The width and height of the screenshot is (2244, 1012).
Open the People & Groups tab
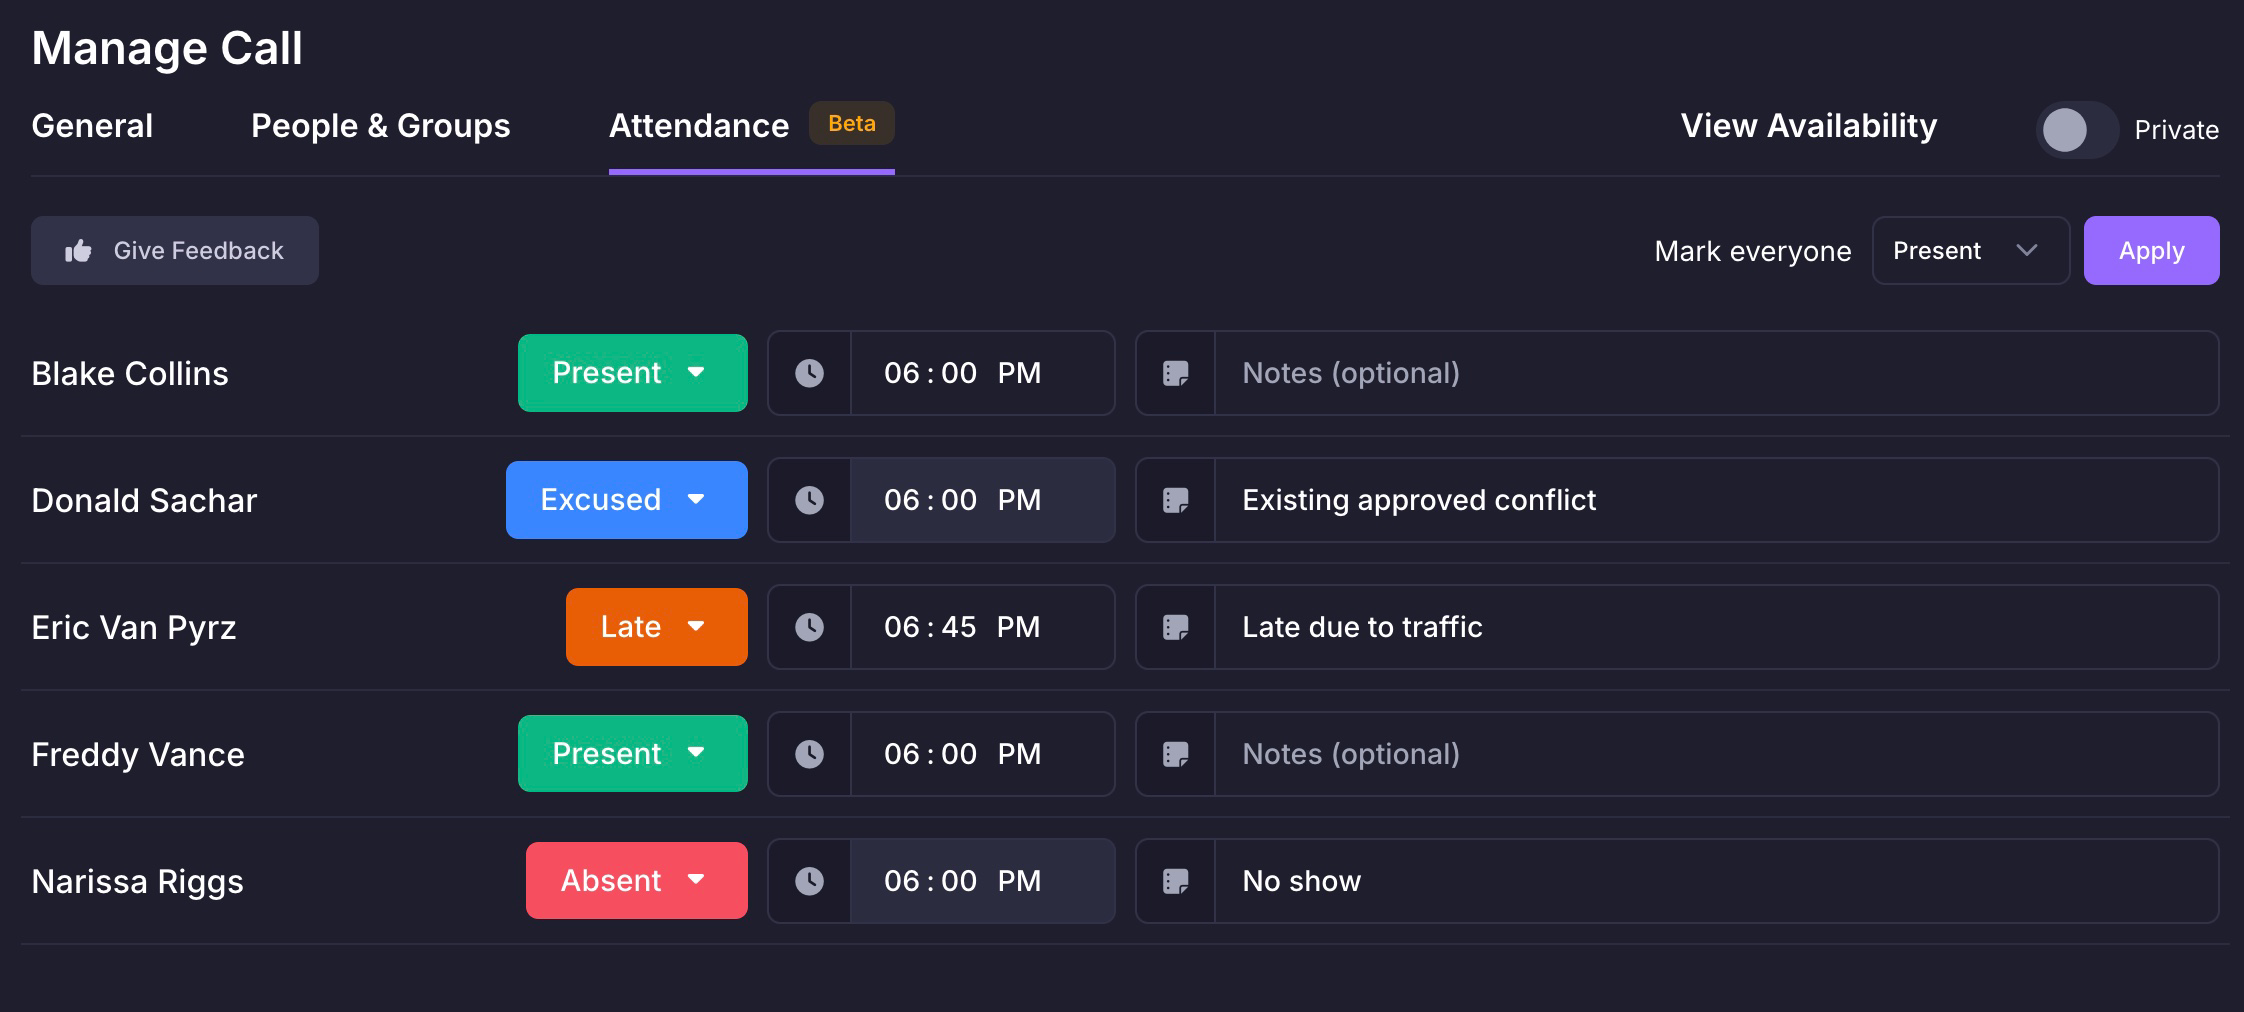(380, 126)
